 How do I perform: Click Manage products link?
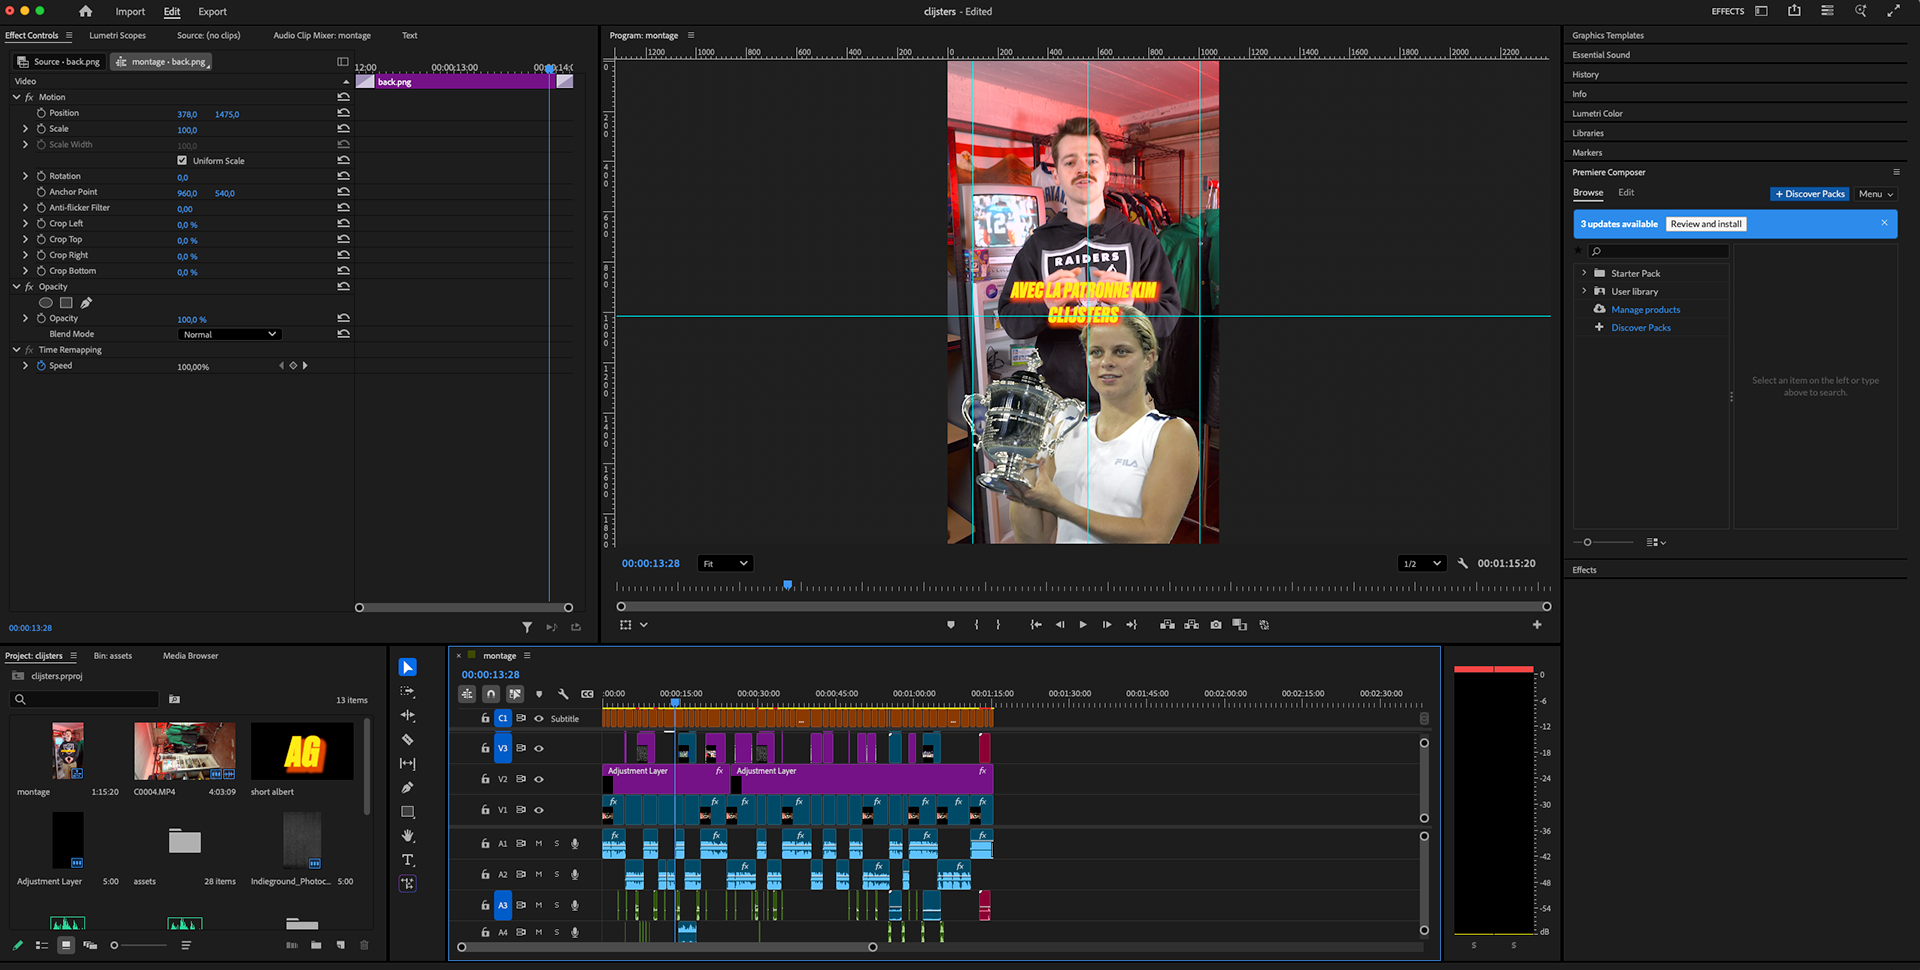point(1645,310)
